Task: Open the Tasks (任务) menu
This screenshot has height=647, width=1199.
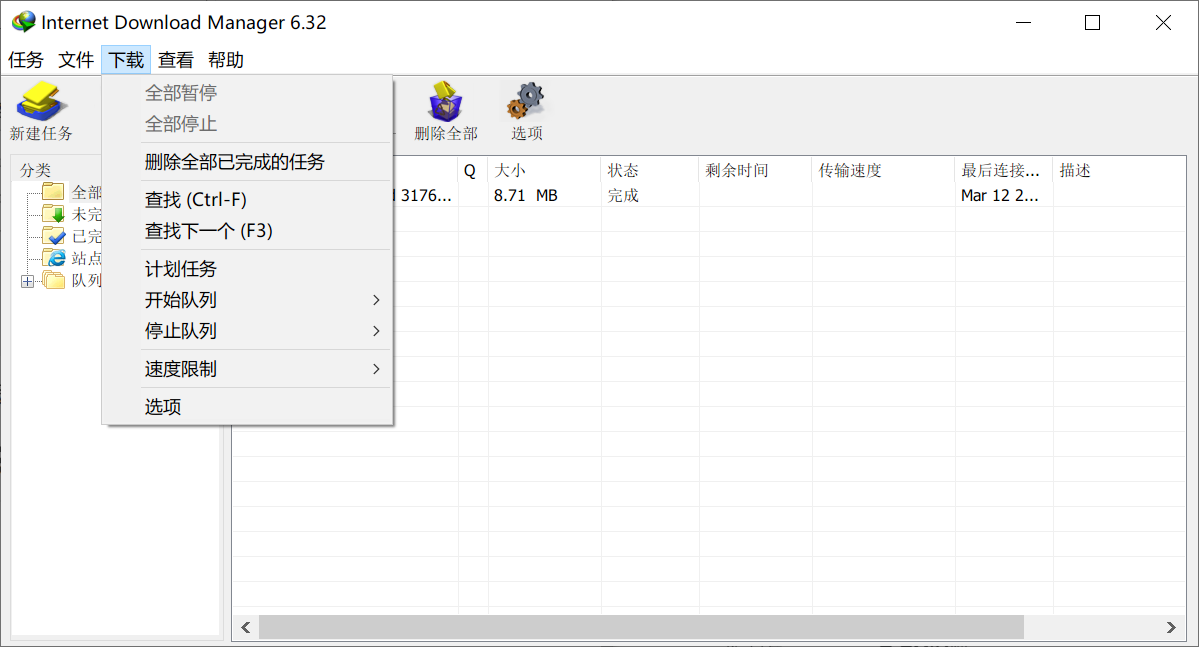Action: [x=26, y=60]
